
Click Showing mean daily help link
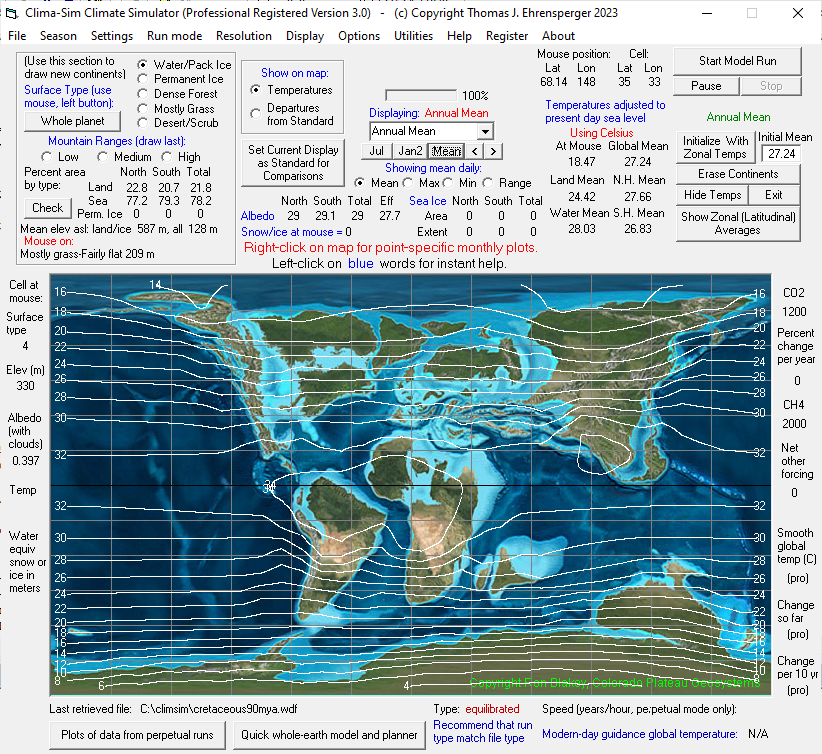433,168
